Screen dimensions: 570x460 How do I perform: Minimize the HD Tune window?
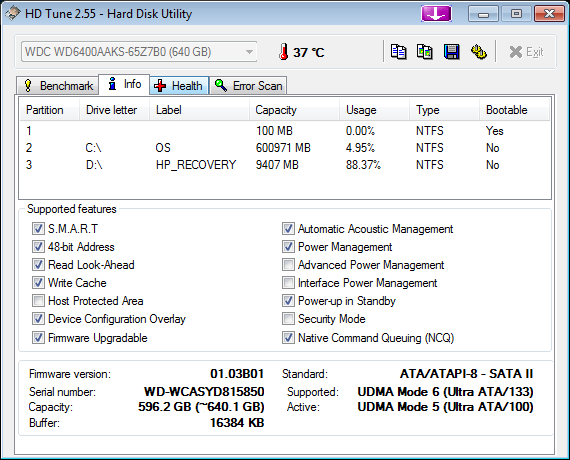click(x=483, y=14)
